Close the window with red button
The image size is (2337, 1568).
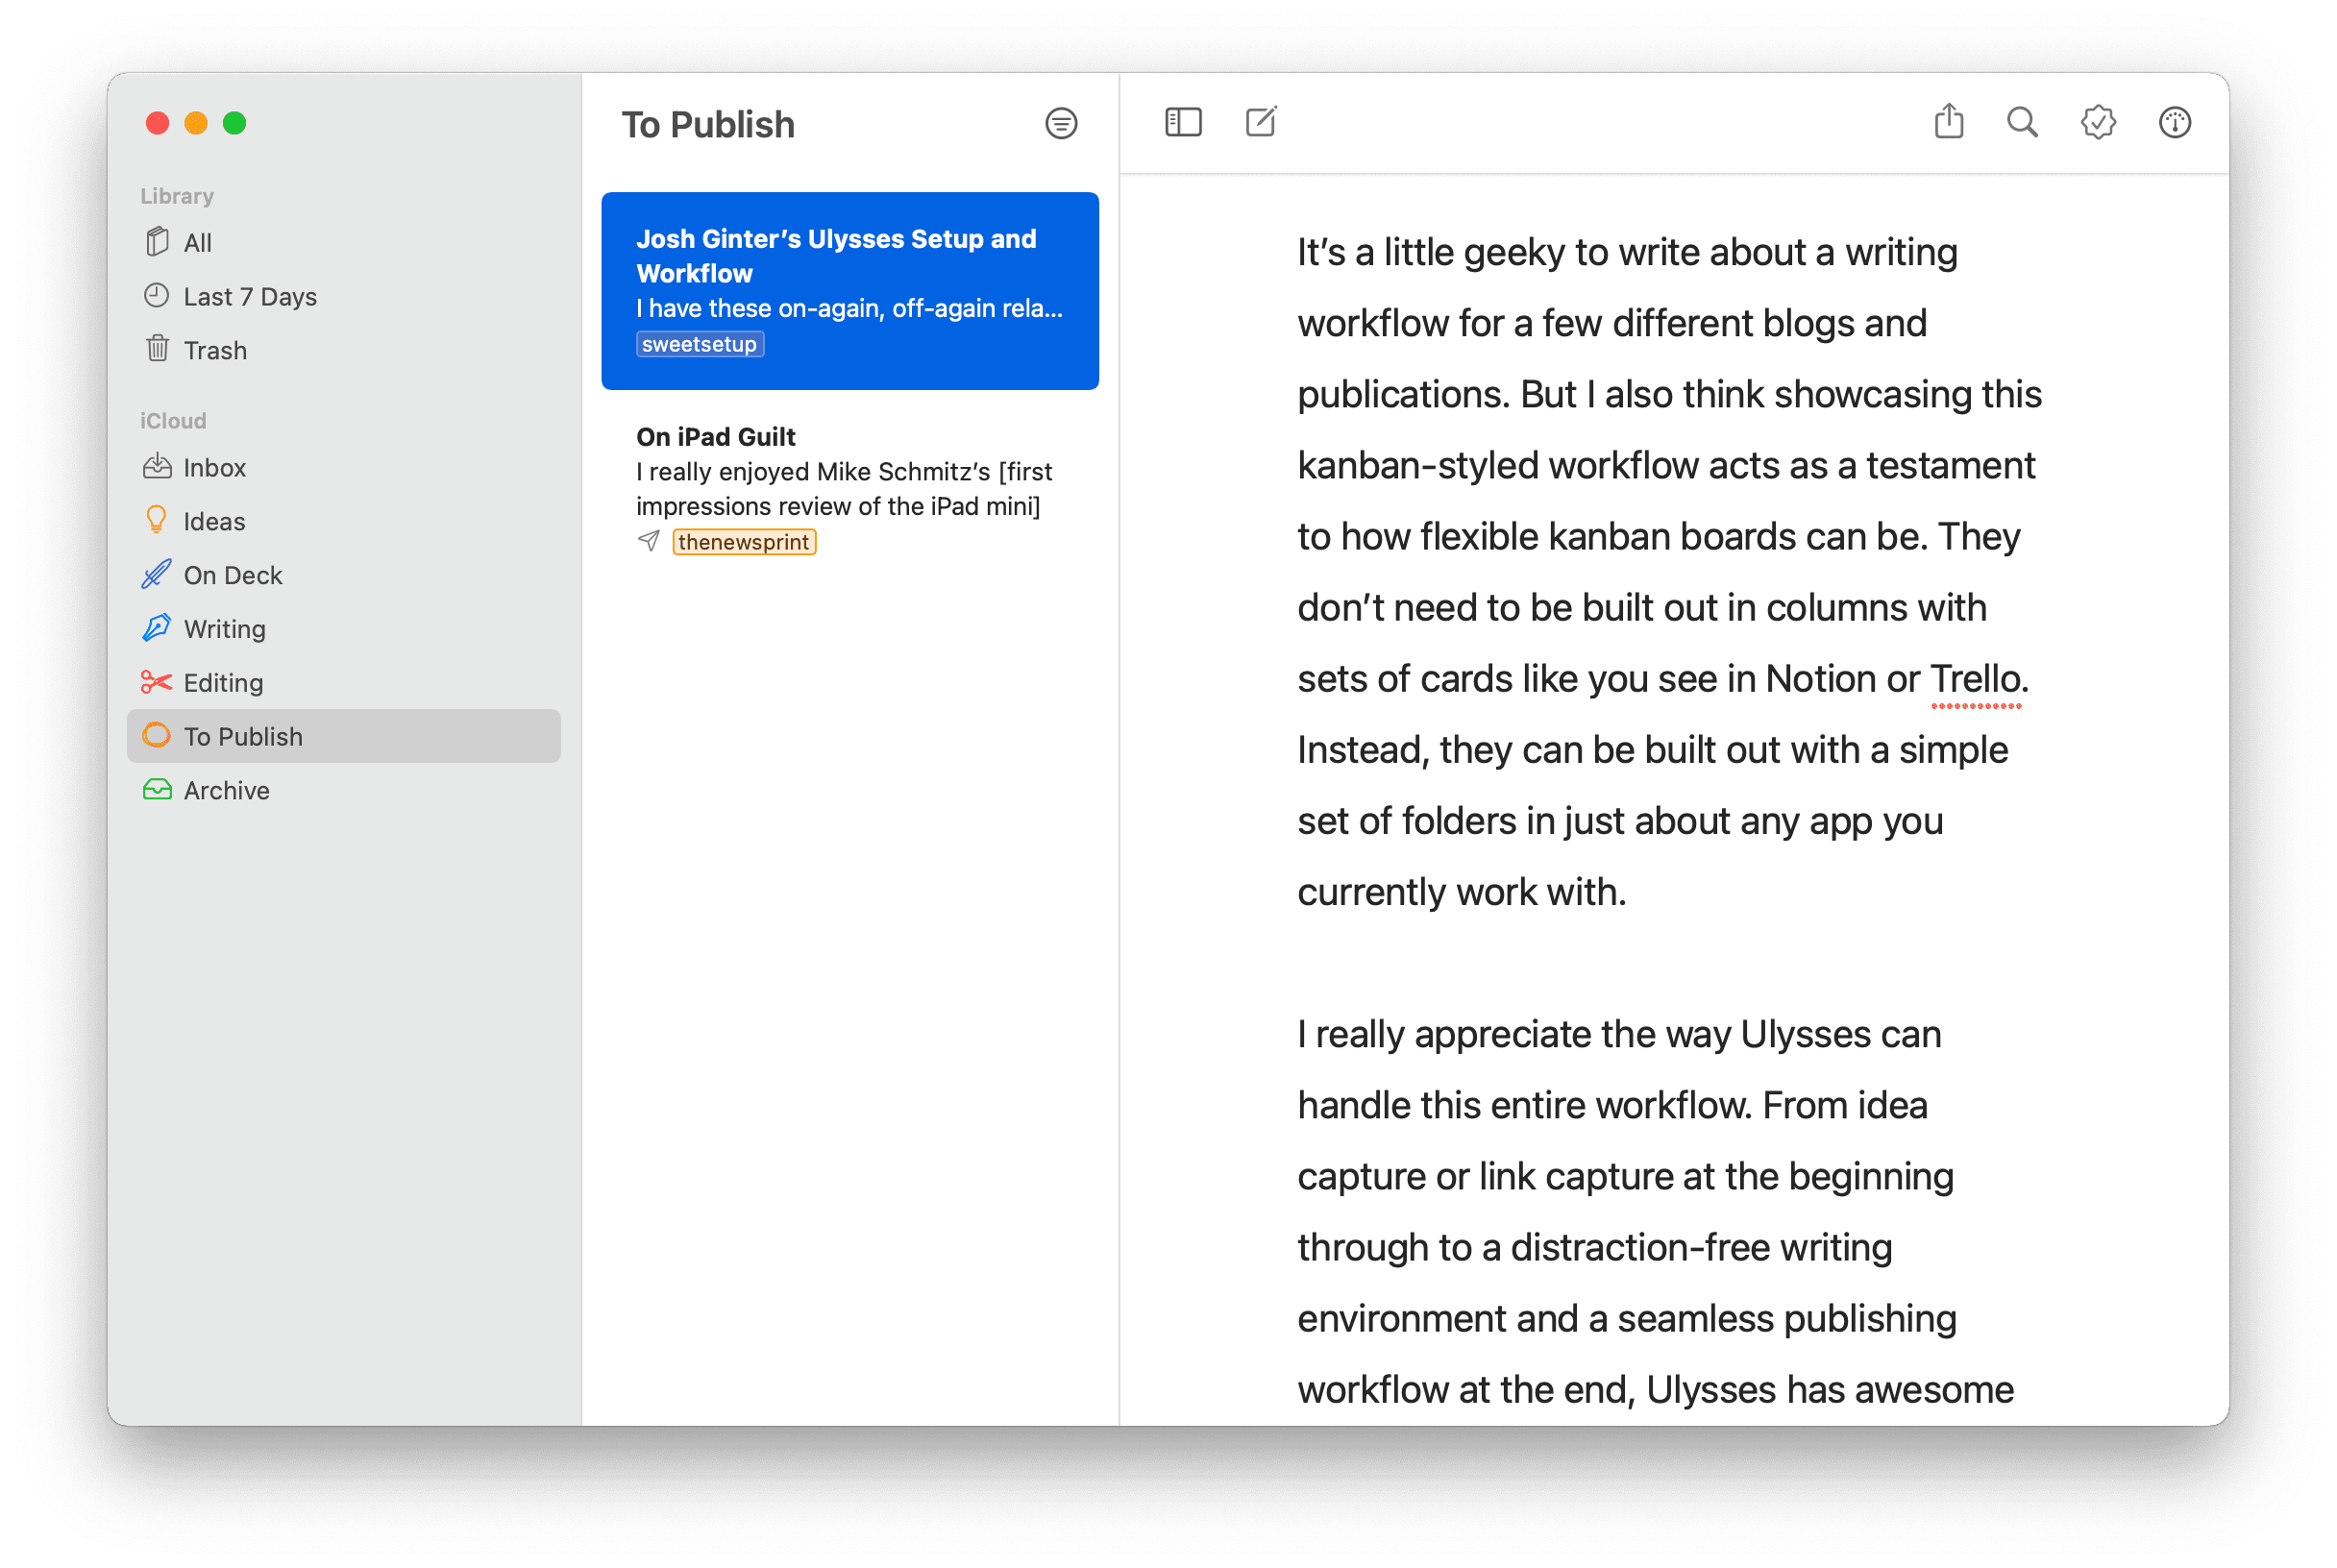click(157, 123)
